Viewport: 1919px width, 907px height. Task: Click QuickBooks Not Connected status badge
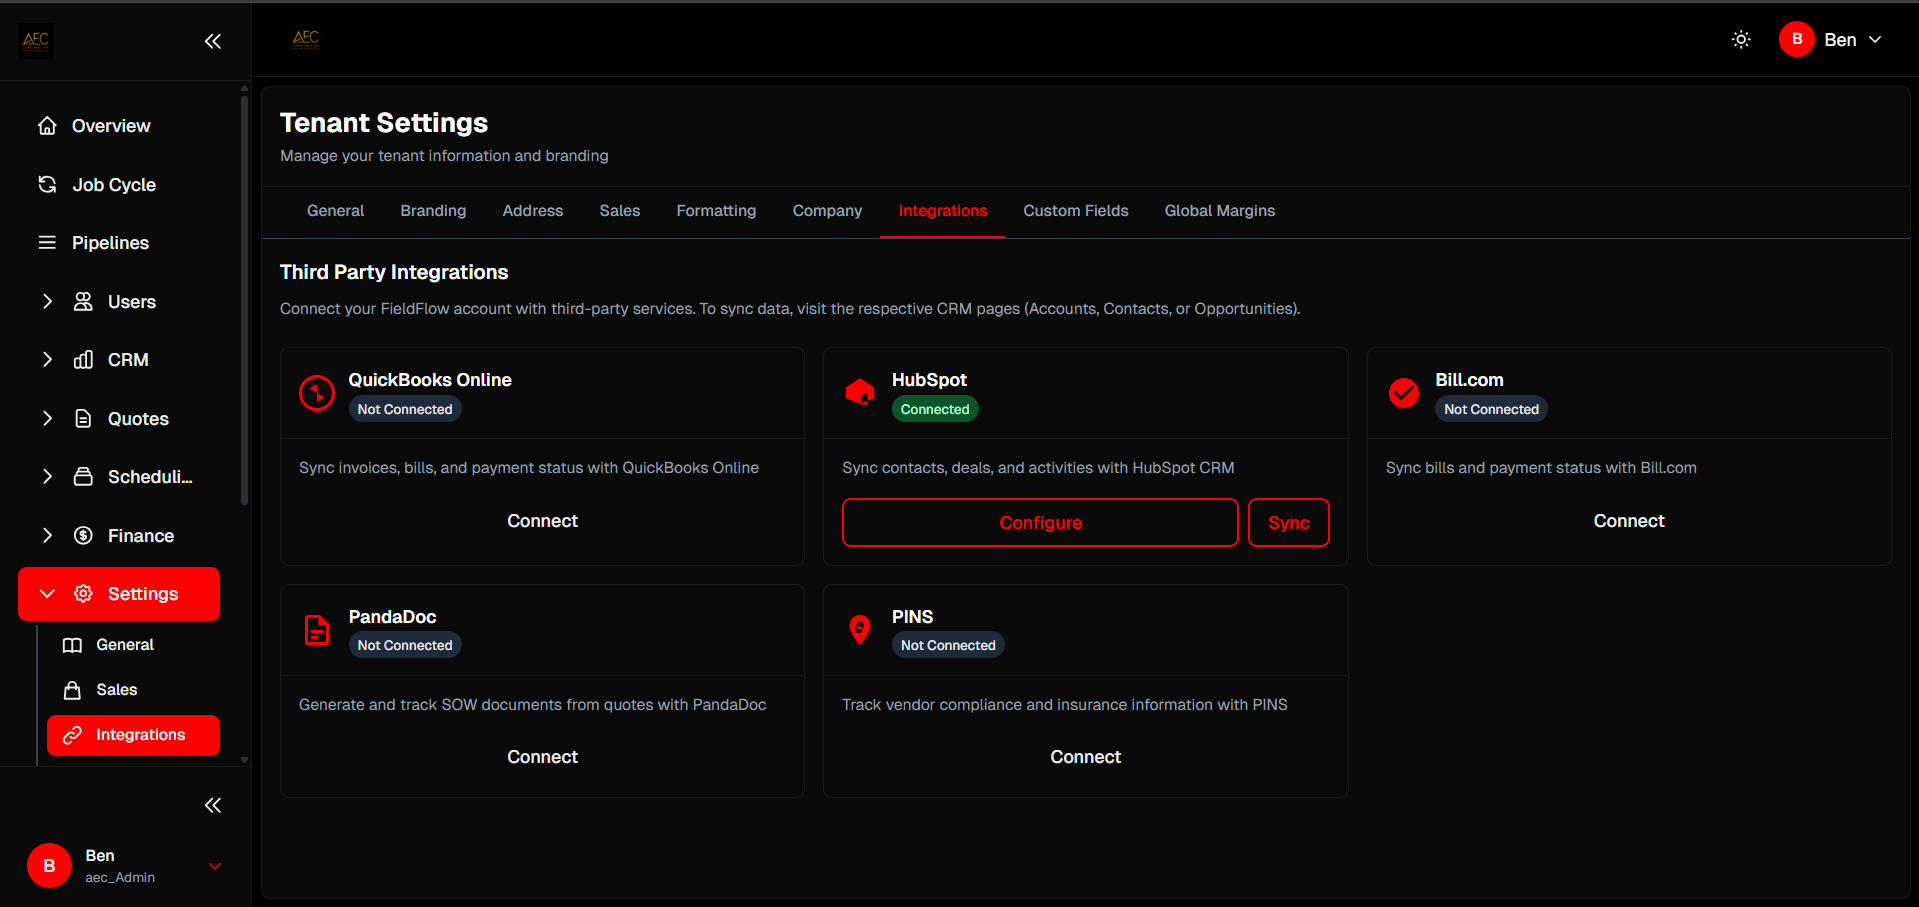(405, 409)
